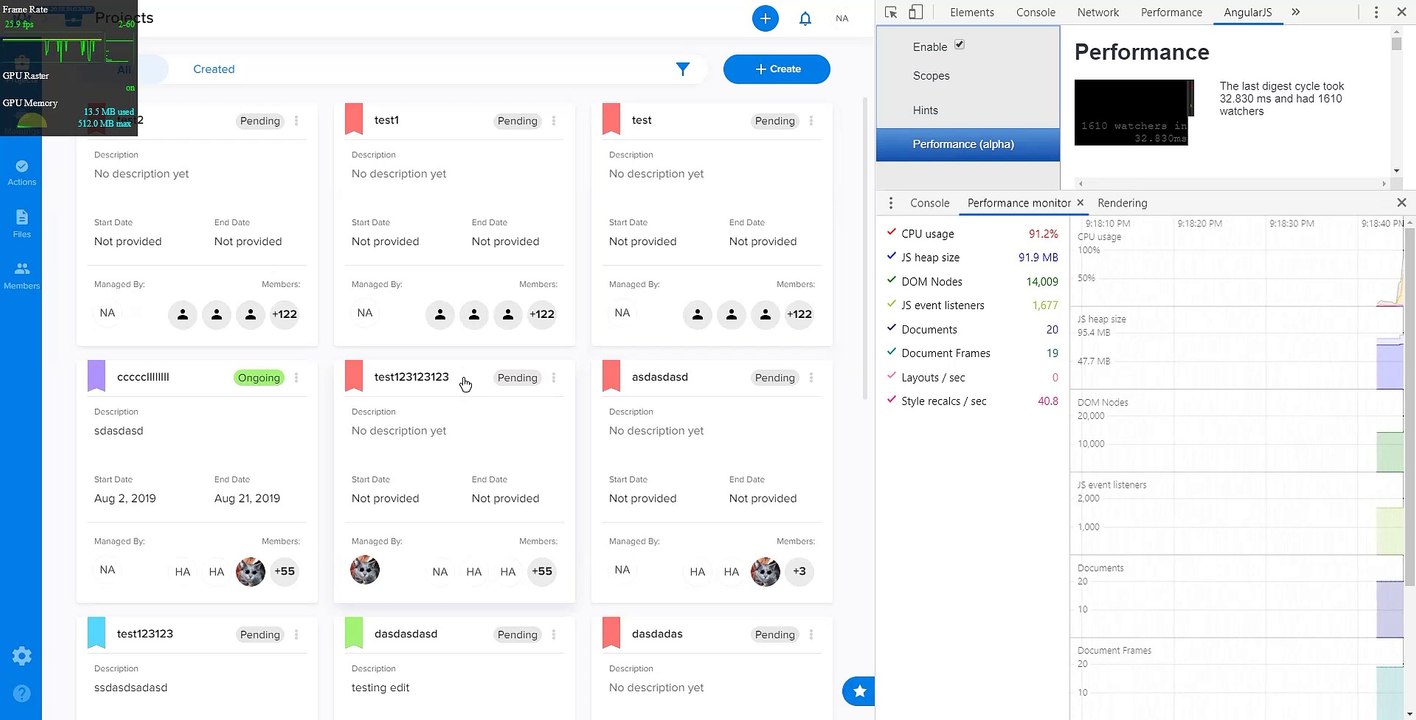Screen dimensions: 1416x720
Task: Switch to Network tab
Action: (1098, 12)
